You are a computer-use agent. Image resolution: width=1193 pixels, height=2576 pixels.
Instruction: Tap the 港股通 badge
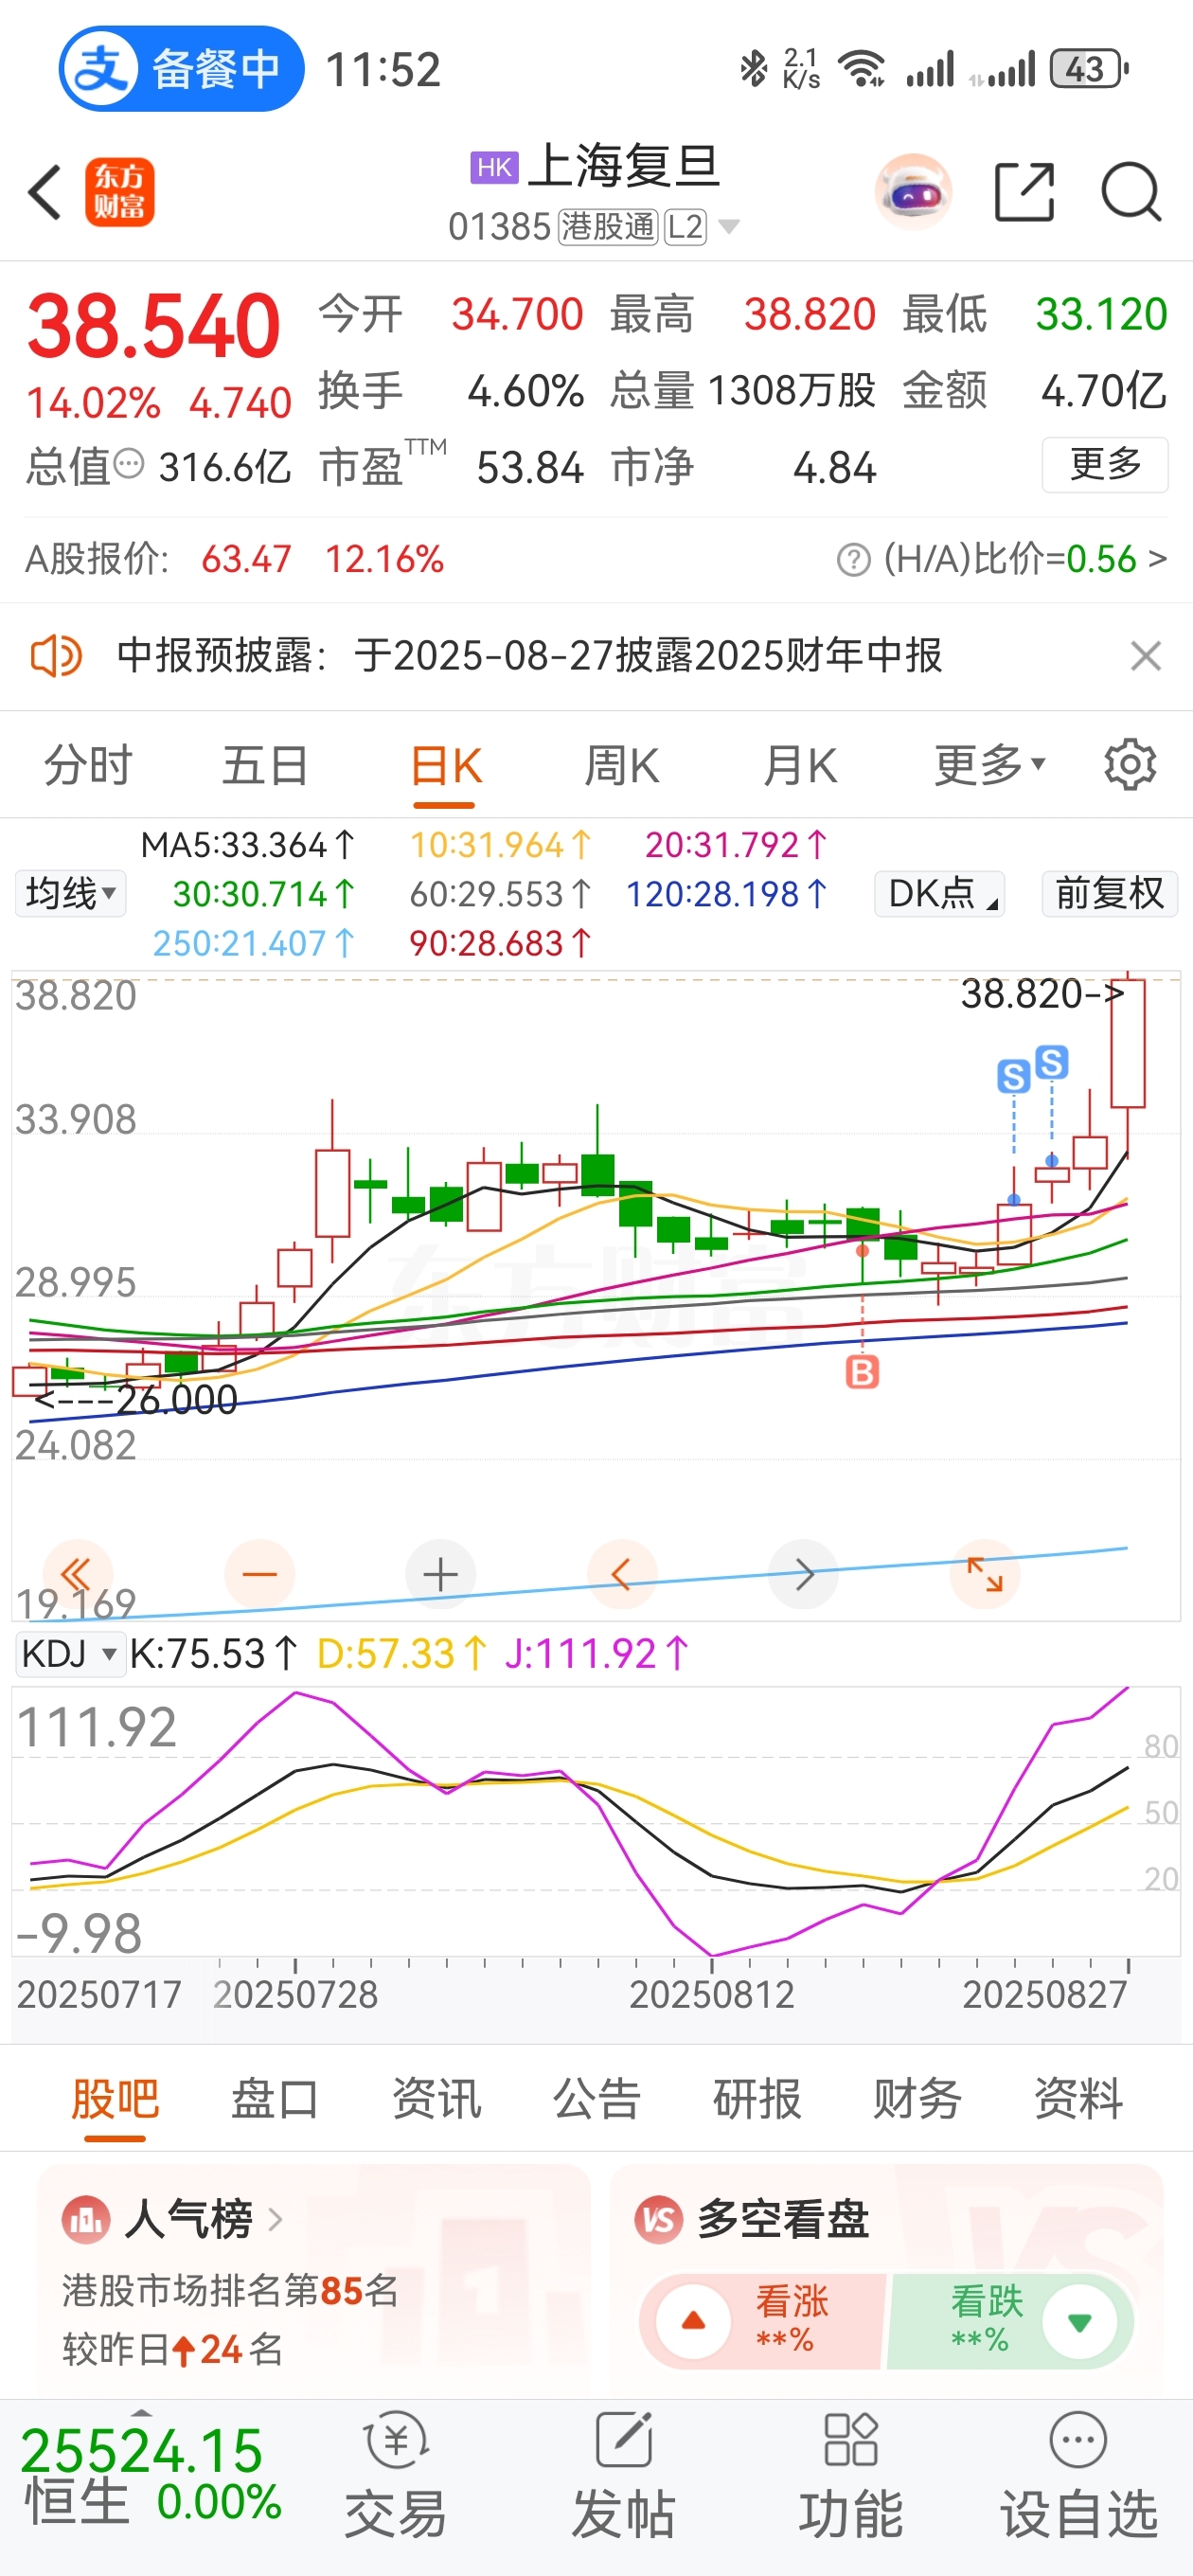click(x=607, y=227)
